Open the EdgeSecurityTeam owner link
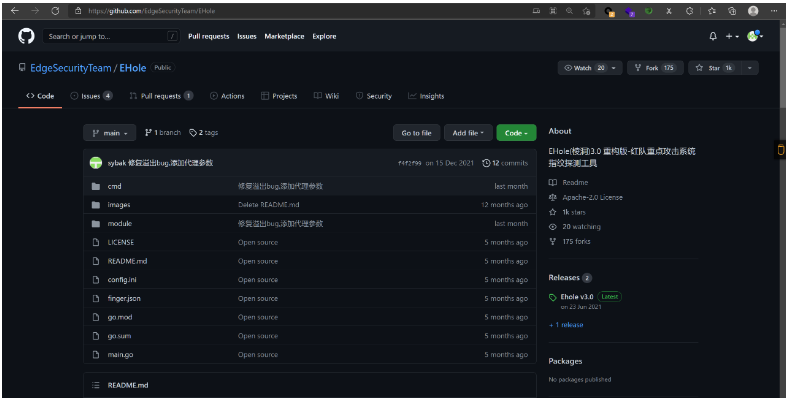 click(71, 68)
